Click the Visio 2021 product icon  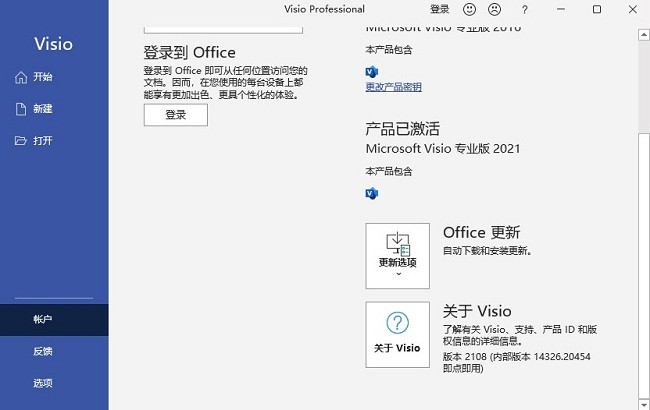[371, 192]
